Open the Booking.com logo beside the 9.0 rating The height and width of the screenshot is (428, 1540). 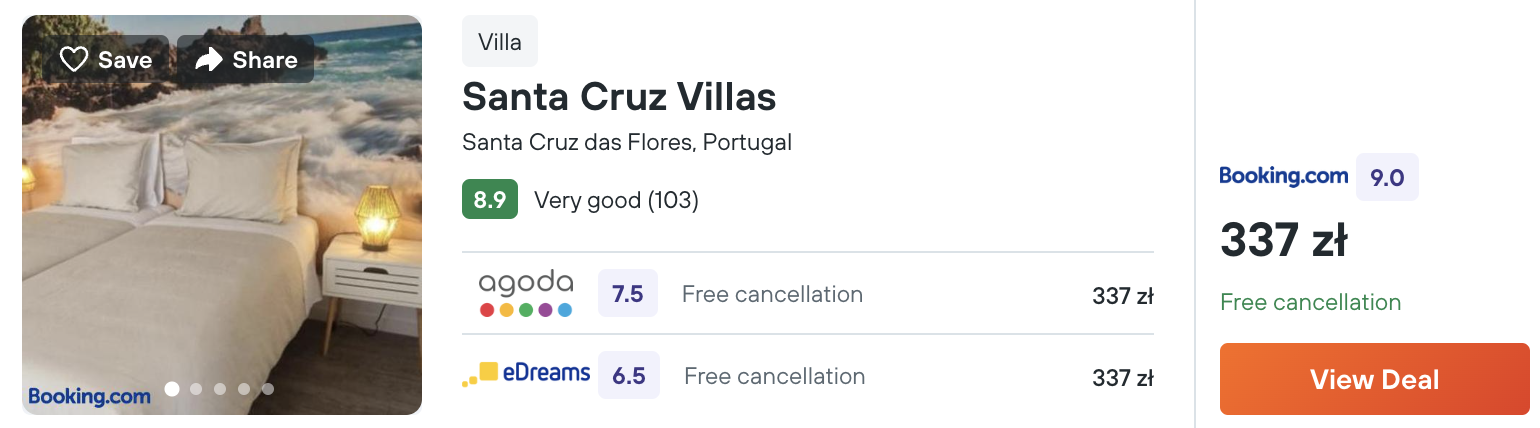(x=1284, y=176)
